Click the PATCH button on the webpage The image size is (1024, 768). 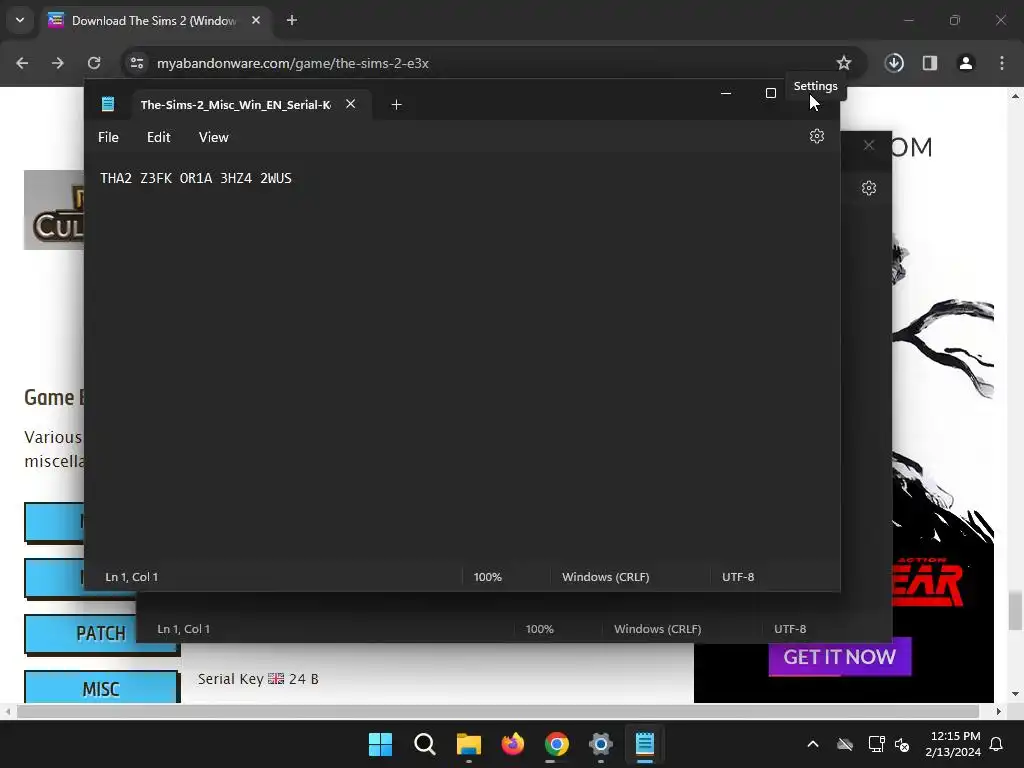pos(101,633)
